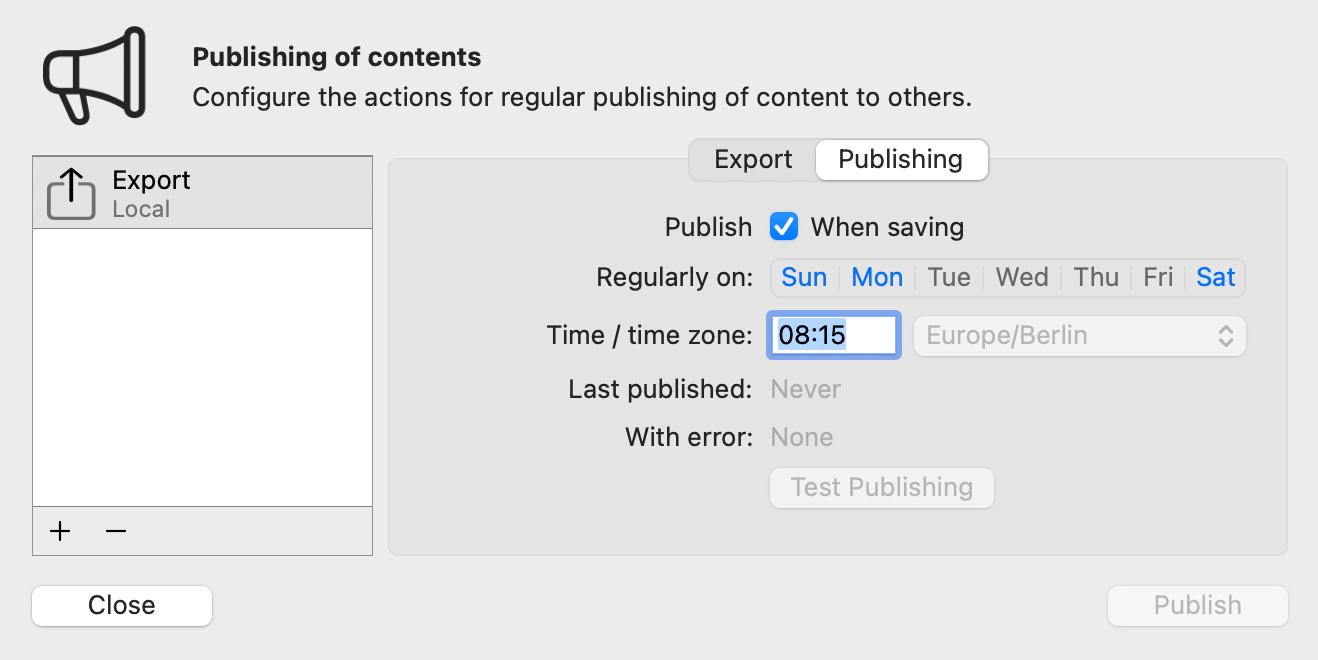Screen dimensions: 1318x660
Task: Click the Export share icon in list
Action: pos(72,194)
